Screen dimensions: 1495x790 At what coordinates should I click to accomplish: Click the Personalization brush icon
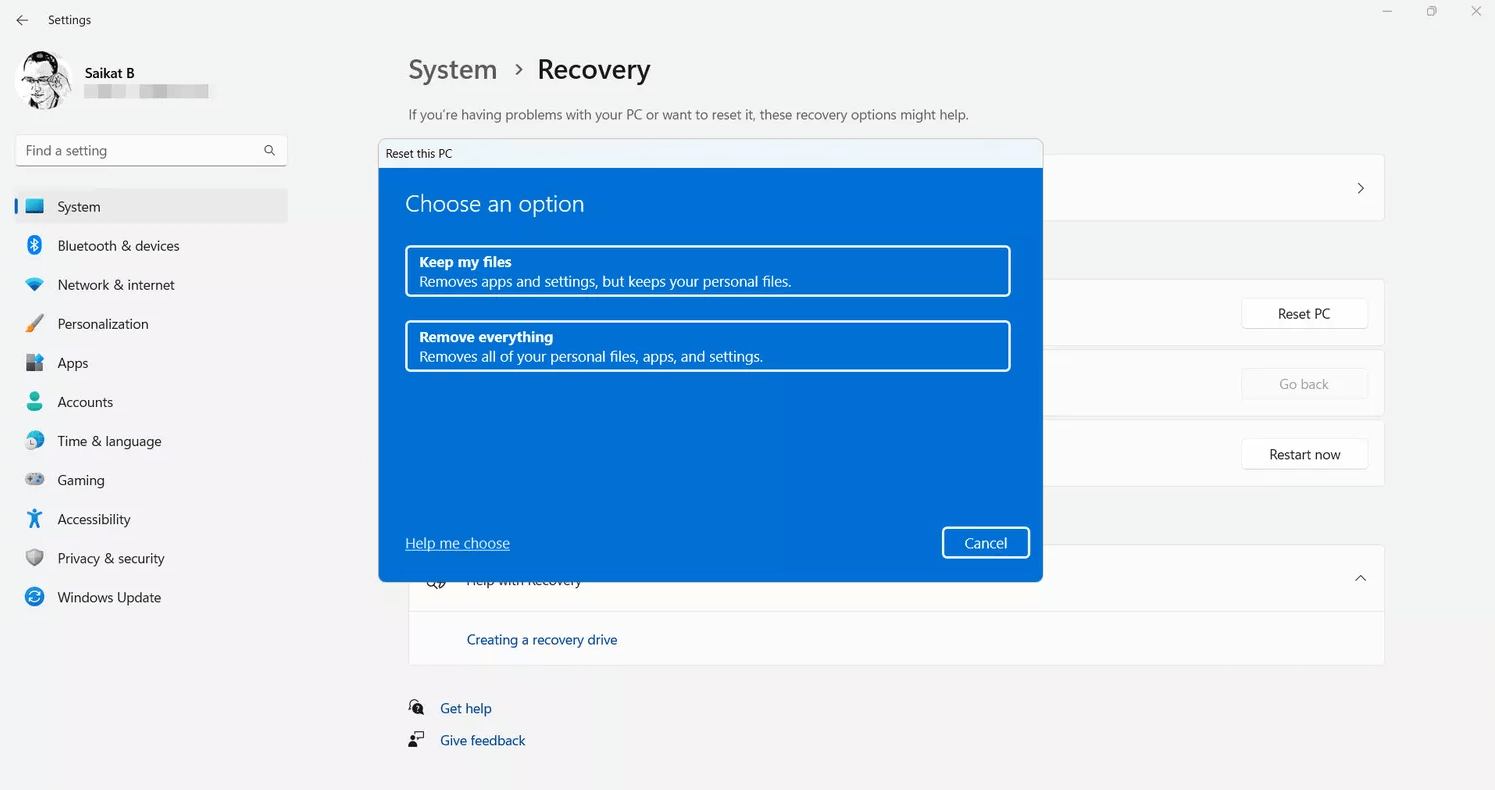point(33,323)
